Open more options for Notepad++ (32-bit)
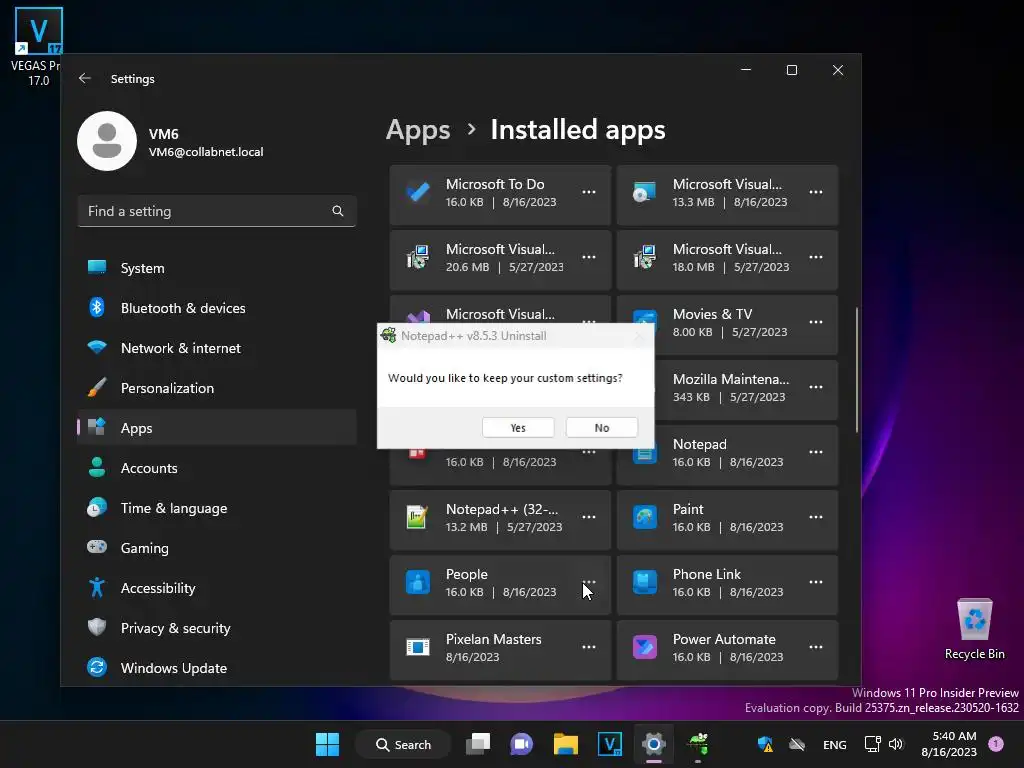This screenshot has height=768, width=1024. 588,517
